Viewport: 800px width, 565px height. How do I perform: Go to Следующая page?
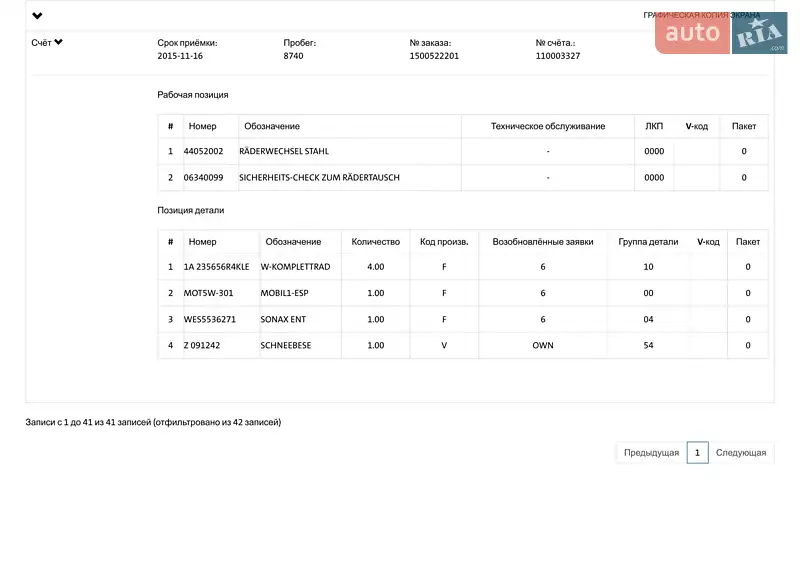tap(741, 453)
